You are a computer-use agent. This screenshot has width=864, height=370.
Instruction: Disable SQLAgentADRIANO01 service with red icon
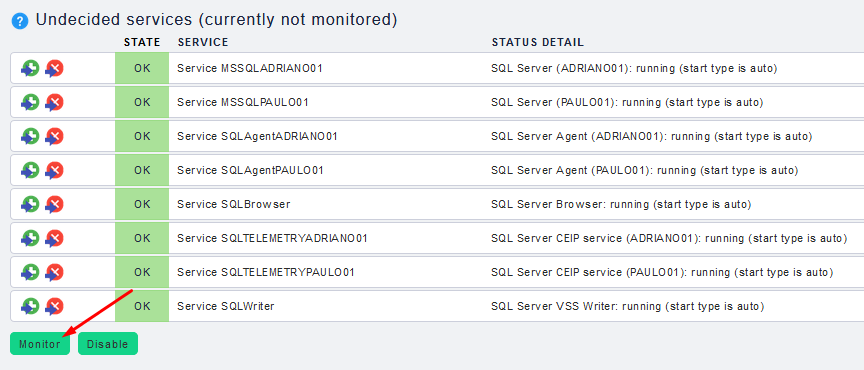coord(54,136)
